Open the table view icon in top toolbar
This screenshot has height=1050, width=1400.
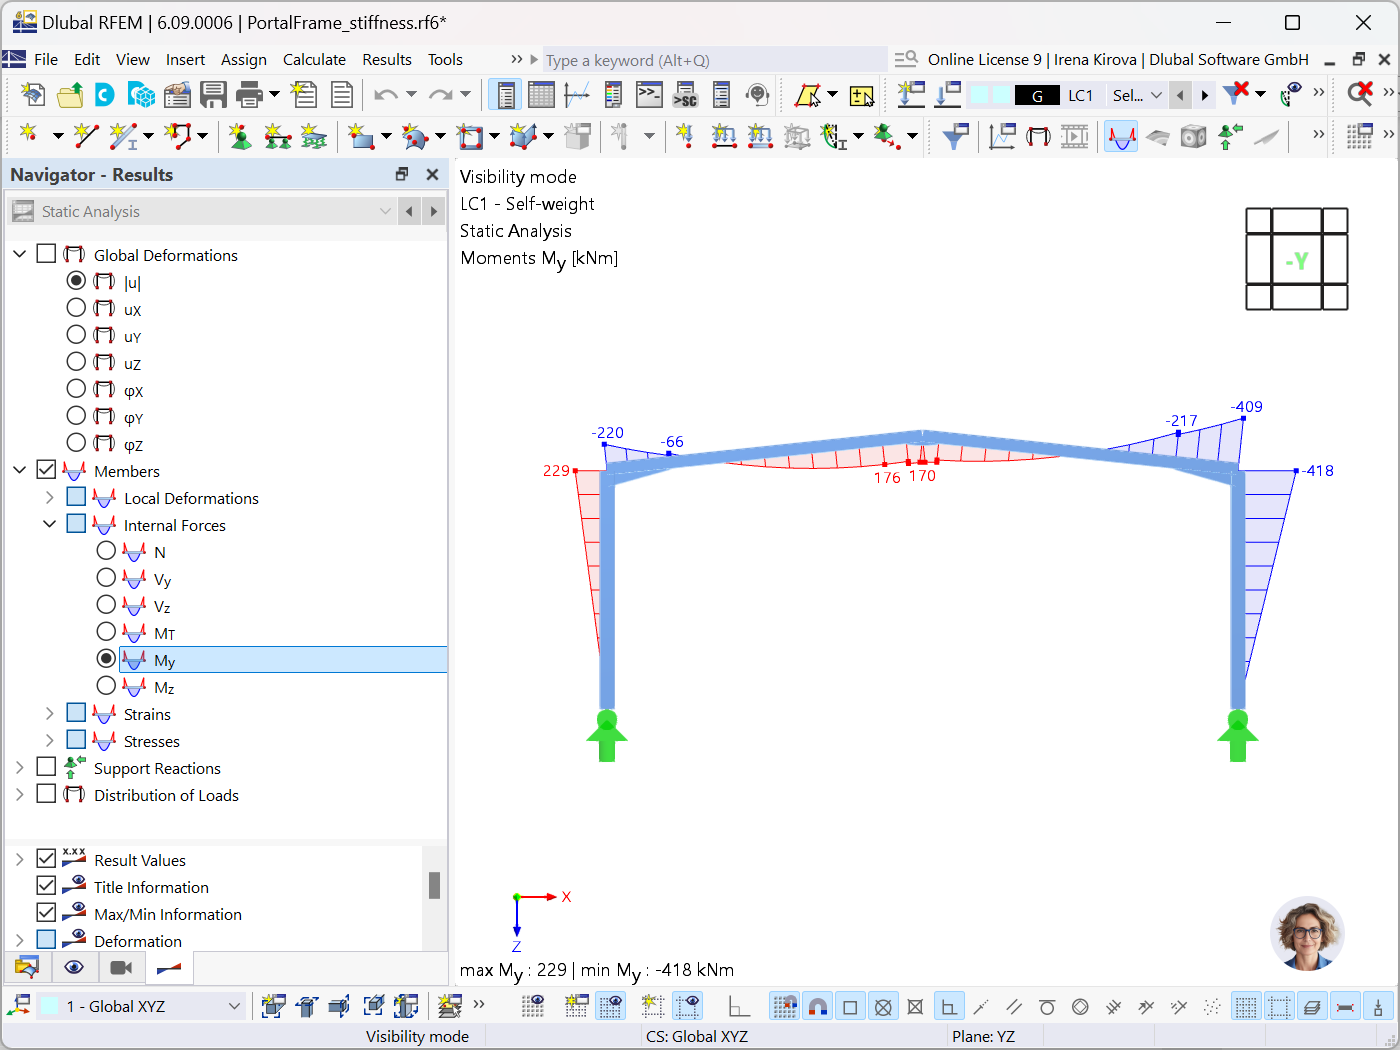pos(541,95)
